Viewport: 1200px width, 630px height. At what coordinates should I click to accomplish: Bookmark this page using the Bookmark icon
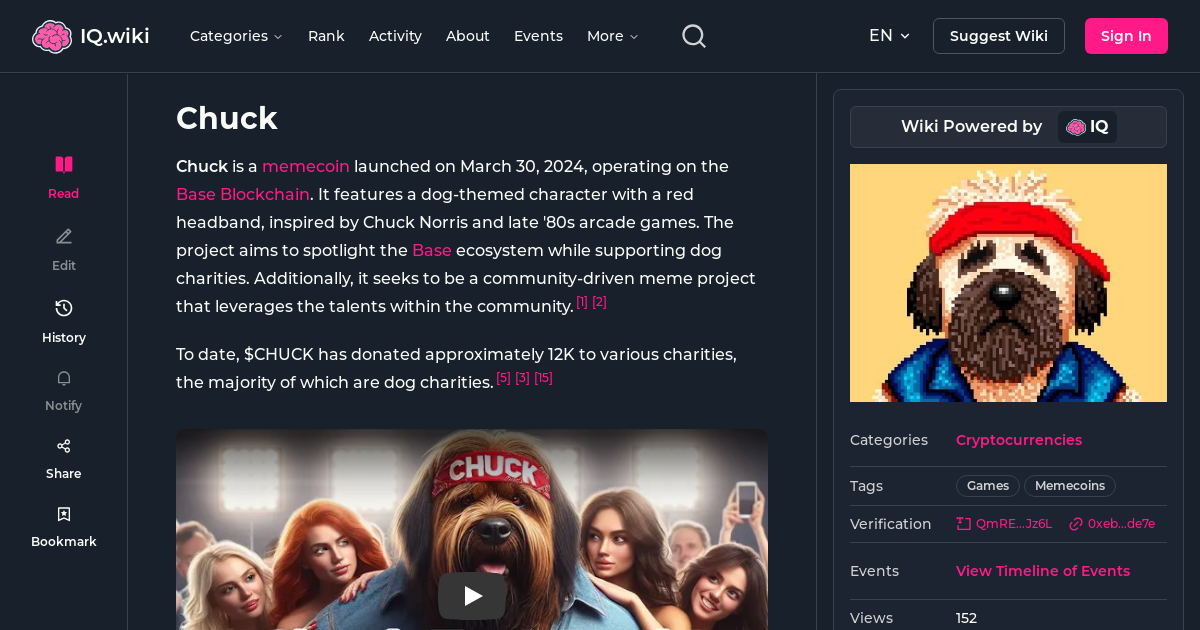click(x=63, y=513)
